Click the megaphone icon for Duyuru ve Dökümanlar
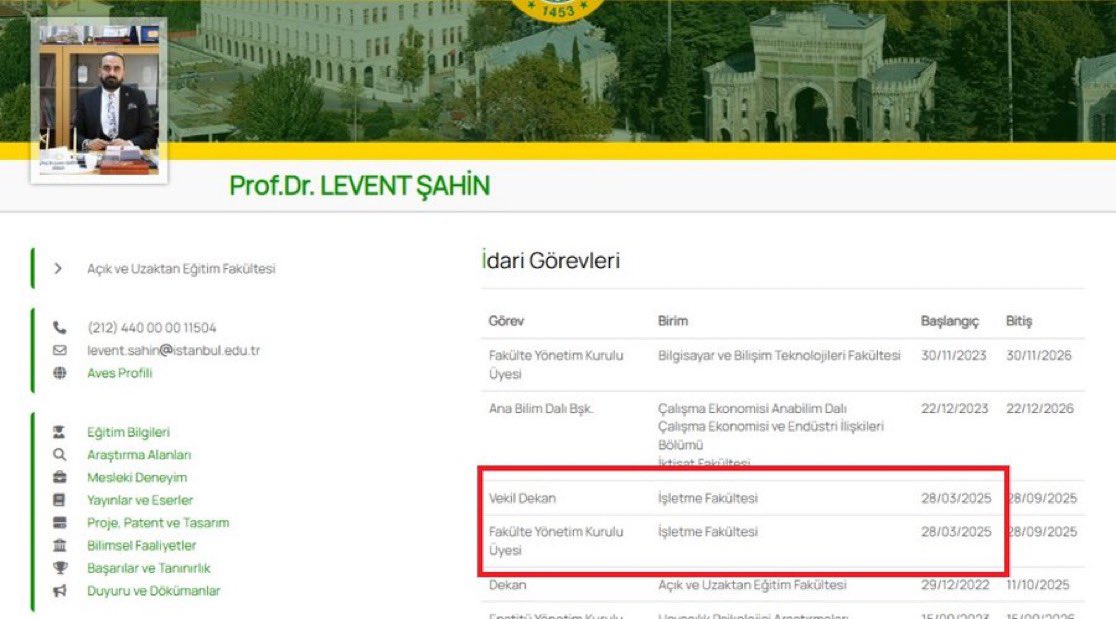The width and height of the screenshot is (1116, 619). pos(61,590)
